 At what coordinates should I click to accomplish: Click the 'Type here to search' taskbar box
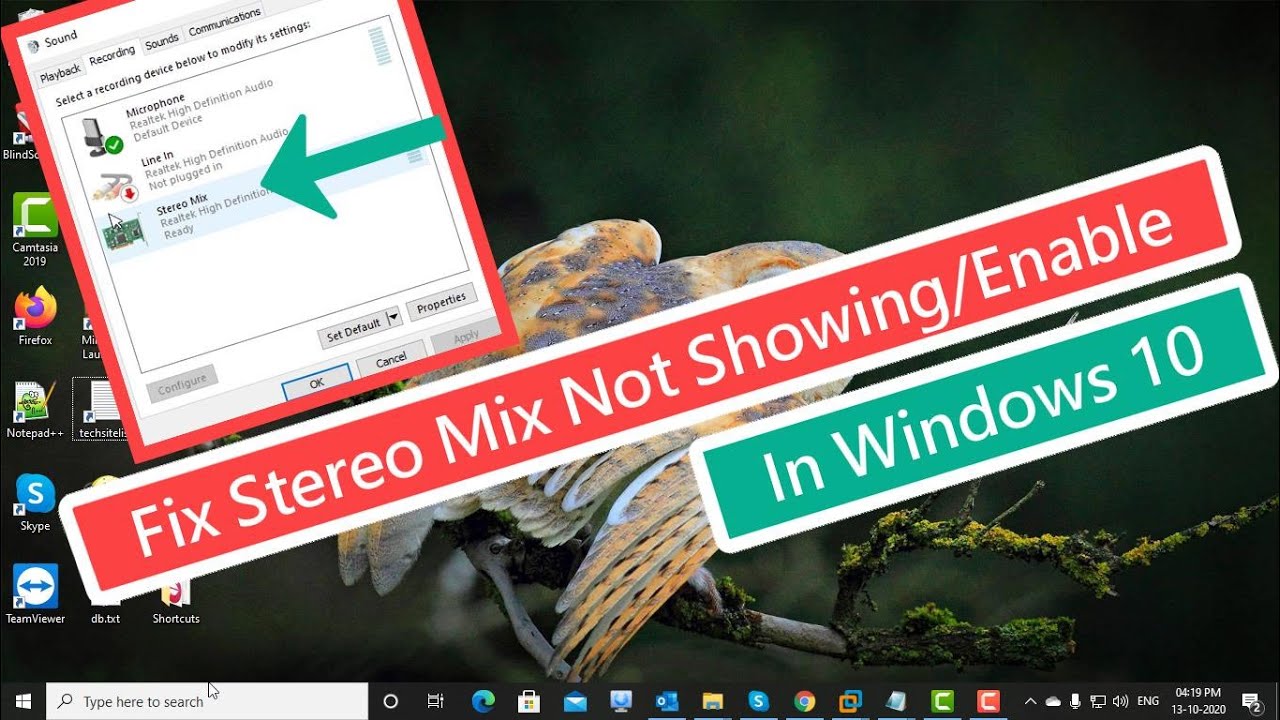pyautogui.click(x=207, y=701)
